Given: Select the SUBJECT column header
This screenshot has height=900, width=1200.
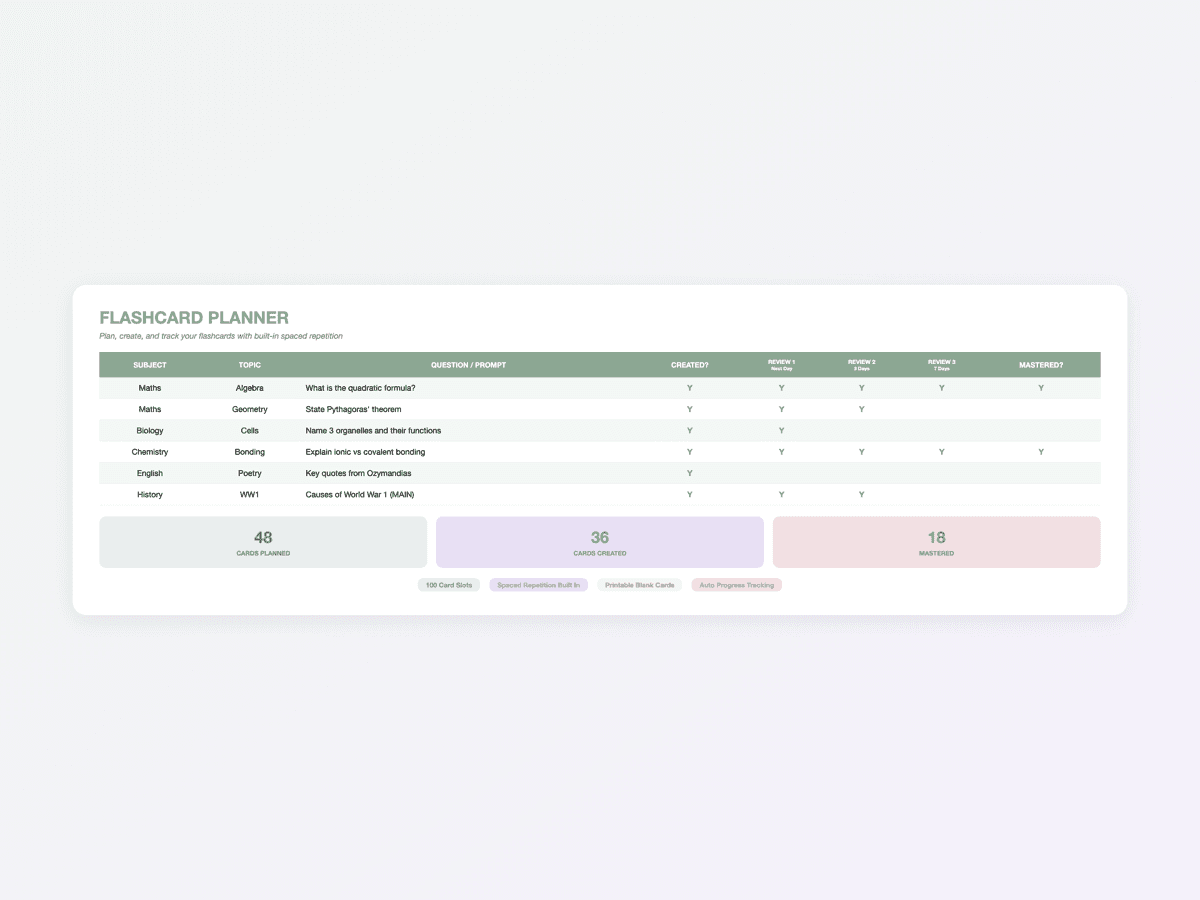Looking at the screenshot, I should (150, 365).
